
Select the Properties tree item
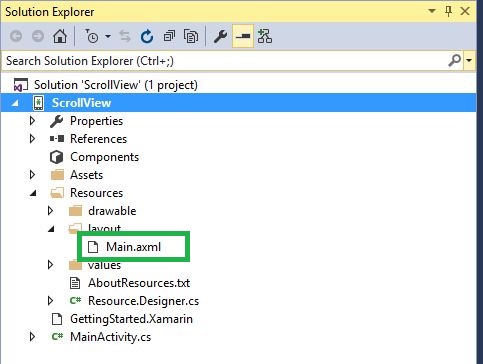tap(96, 121)
